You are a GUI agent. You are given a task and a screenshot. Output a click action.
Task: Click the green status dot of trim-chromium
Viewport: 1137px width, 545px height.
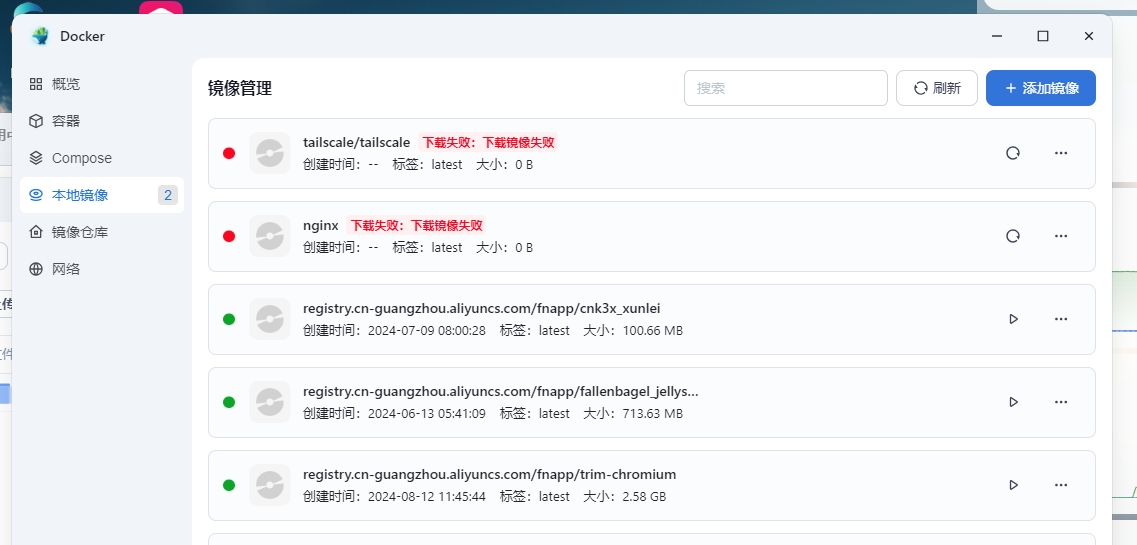[x=229, y=485]
